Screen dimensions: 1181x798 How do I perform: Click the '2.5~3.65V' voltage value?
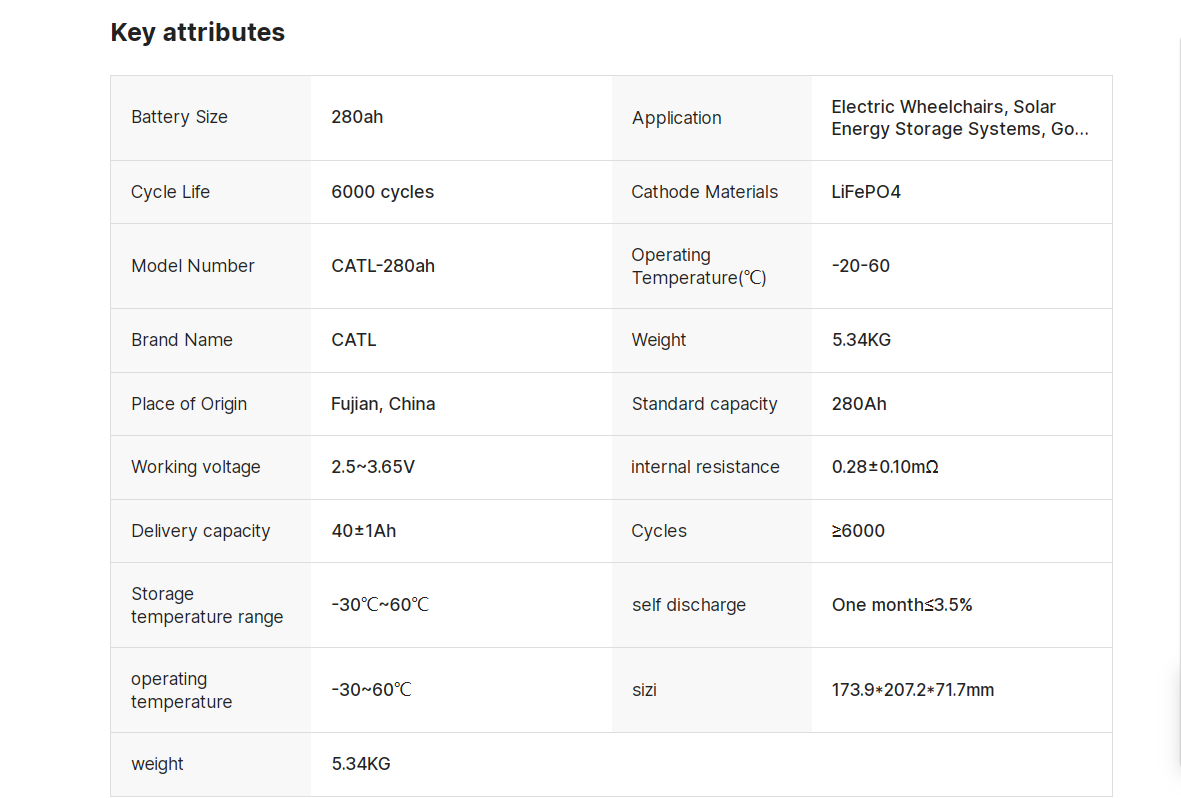[373, 467]
